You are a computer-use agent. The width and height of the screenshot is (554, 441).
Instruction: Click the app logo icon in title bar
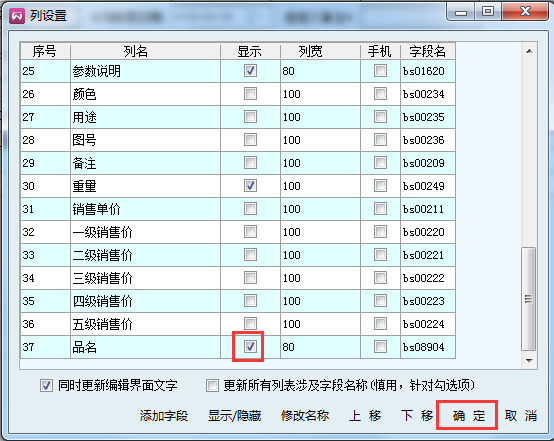point(17,16)
